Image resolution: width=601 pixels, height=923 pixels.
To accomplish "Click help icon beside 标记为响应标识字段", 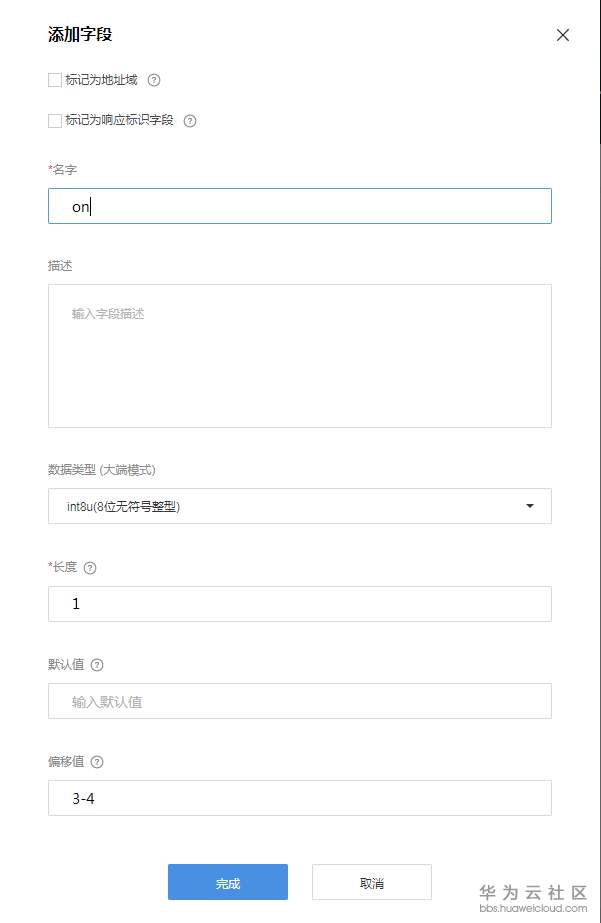I will [190, 121].
